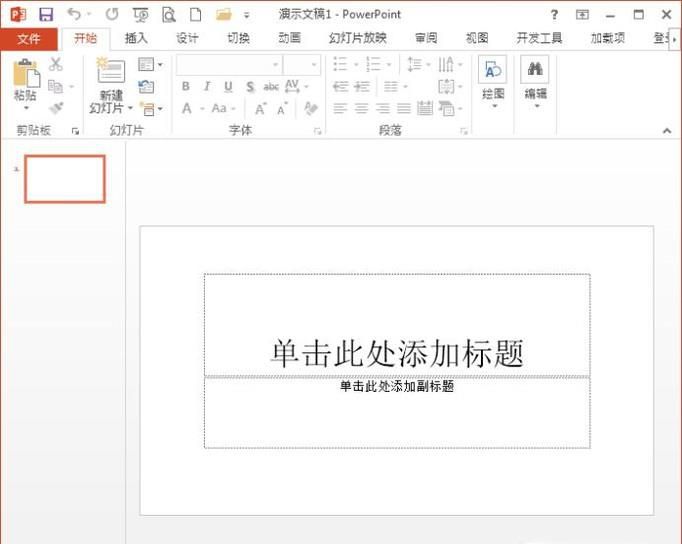Image resolution: width=682 pixels, height=544 pixels.
Task: Switch to the 插入 tab
Action: (x=136, y=38)
